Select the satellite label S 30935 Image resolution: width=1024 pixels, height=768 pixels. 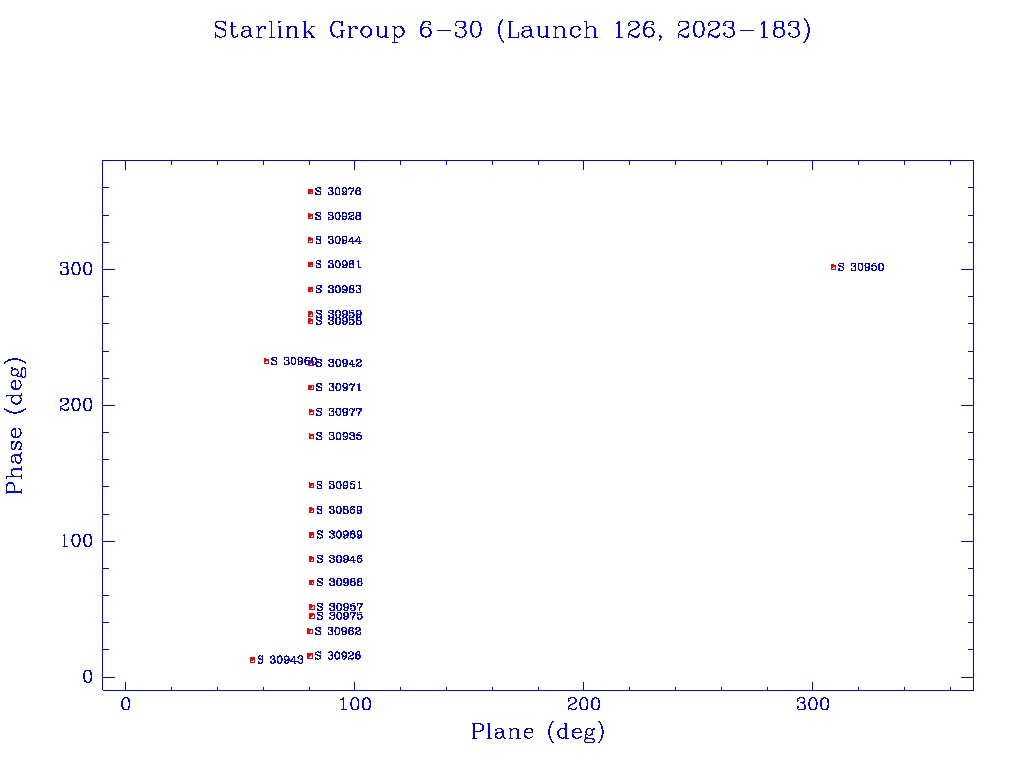tap(339, 436)
